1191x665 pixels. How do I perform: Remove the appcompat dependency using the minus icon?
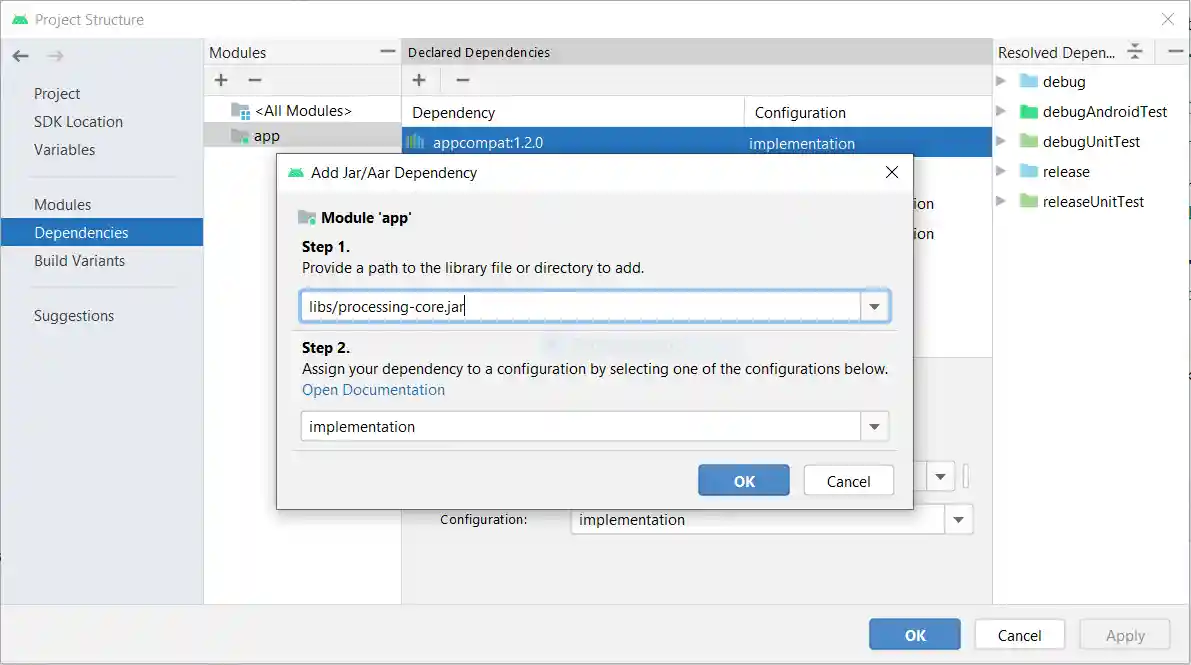[461, 80]
